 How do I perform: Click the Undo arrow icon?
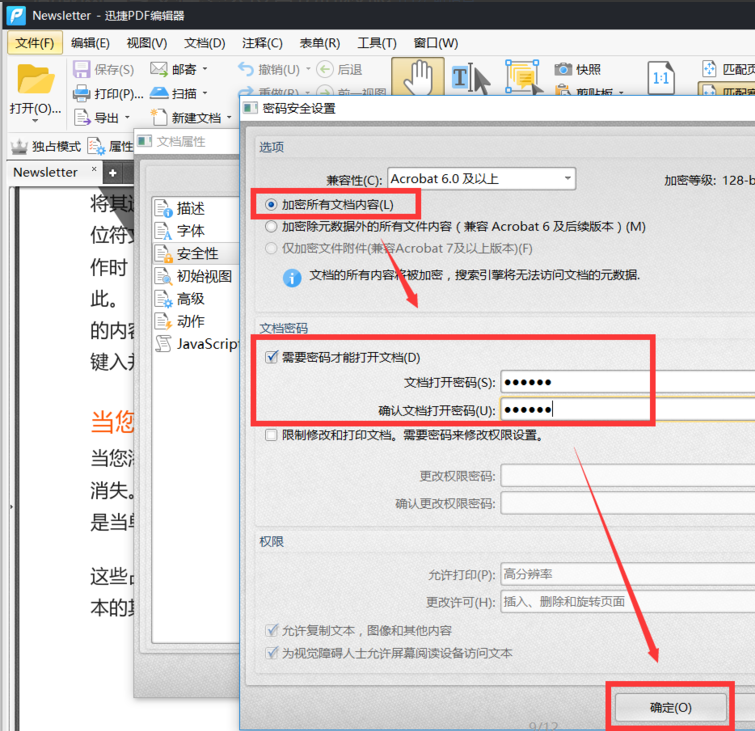(246, 69)
